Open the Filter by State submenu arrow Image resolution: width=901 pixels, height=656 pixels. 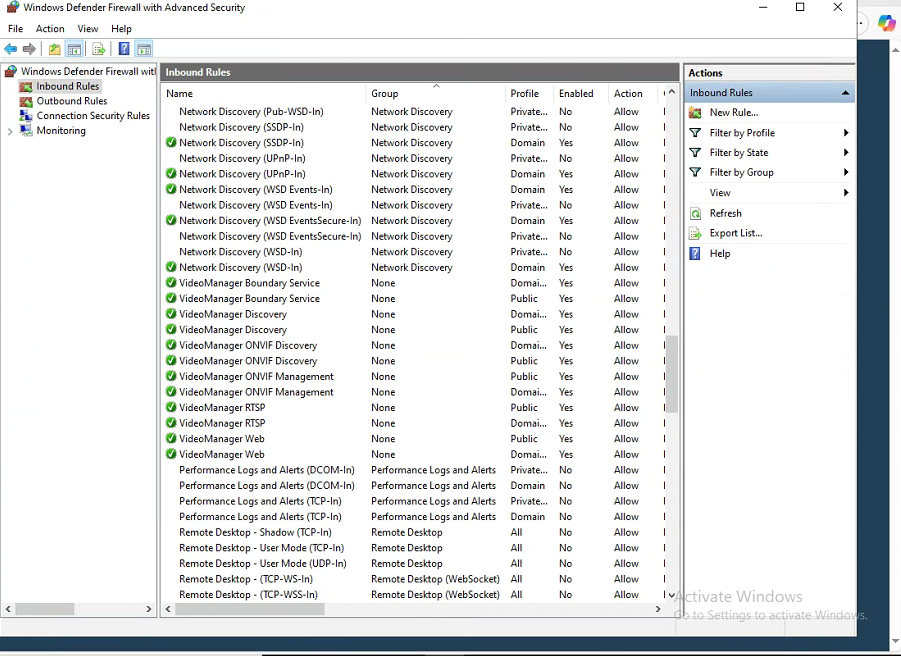(846, 152)
